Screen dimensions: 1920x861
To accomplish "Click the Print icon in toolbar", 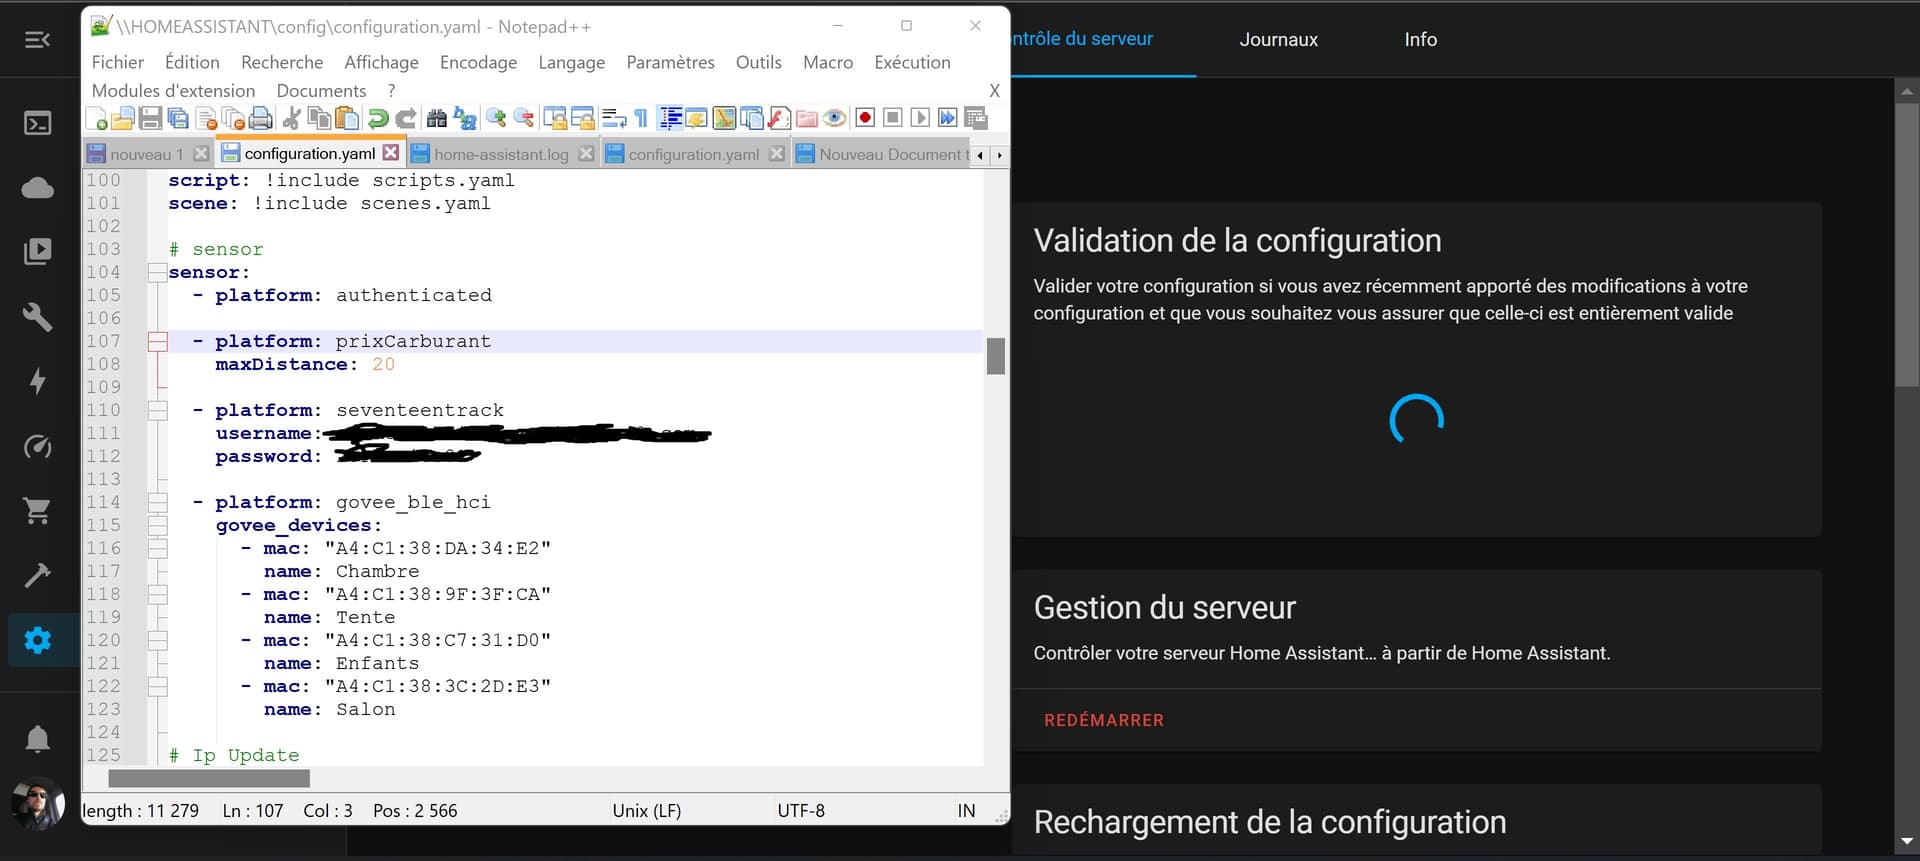I will tap(261, 119).
